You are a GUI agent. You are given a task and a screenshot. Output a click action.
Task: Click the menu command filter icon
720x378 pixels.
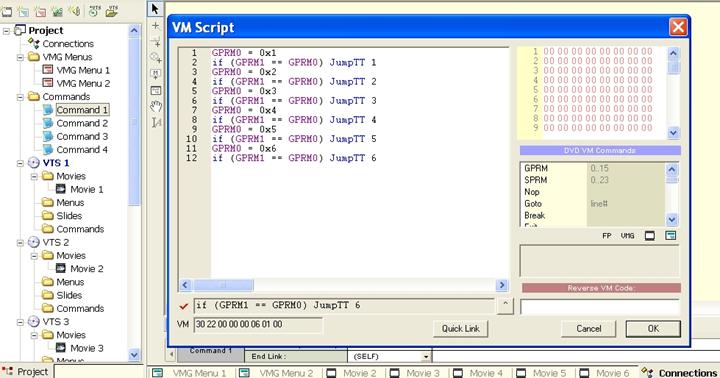tap(670, 236)
